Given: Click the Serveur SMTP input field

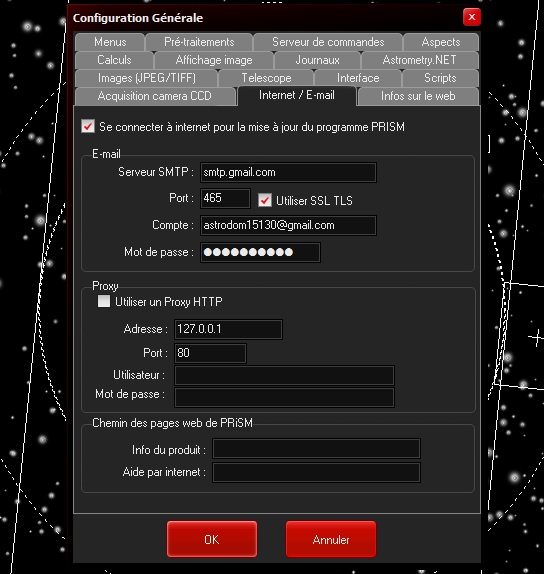Looking at the screenshot, I should 288,172.
